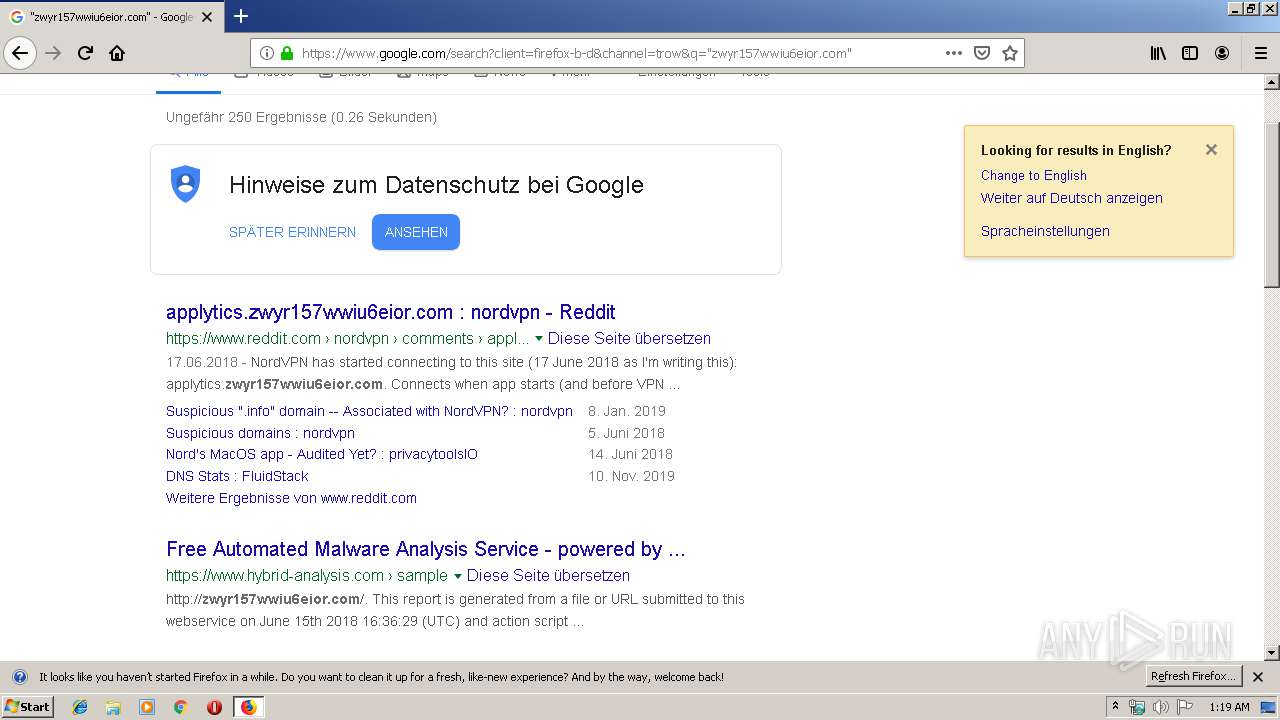Open Firefox hamburger menu
Screen dimensions: 1280x720
[x=1260, y=53]
